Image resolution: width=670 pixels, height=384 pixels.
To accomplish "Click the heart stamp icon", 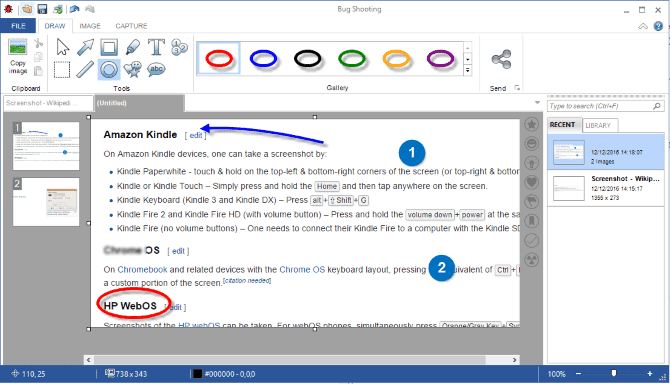I will click(532, 182).
